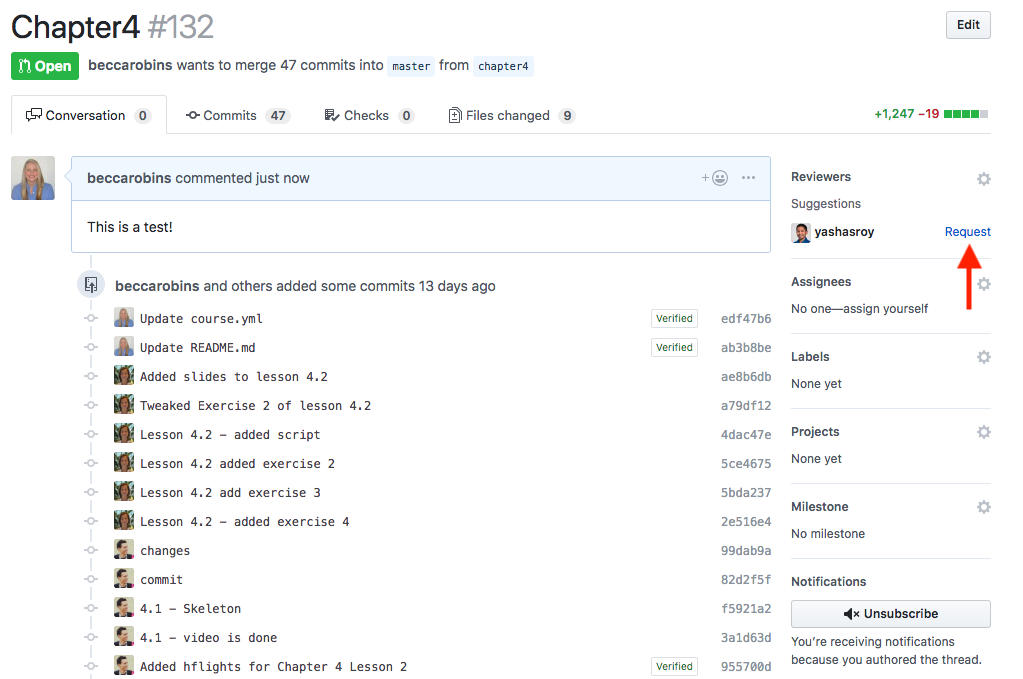Click the Verified badge on Added hflights commit
This screenshot has width=1023, height=679.
(x=674, y=667)
